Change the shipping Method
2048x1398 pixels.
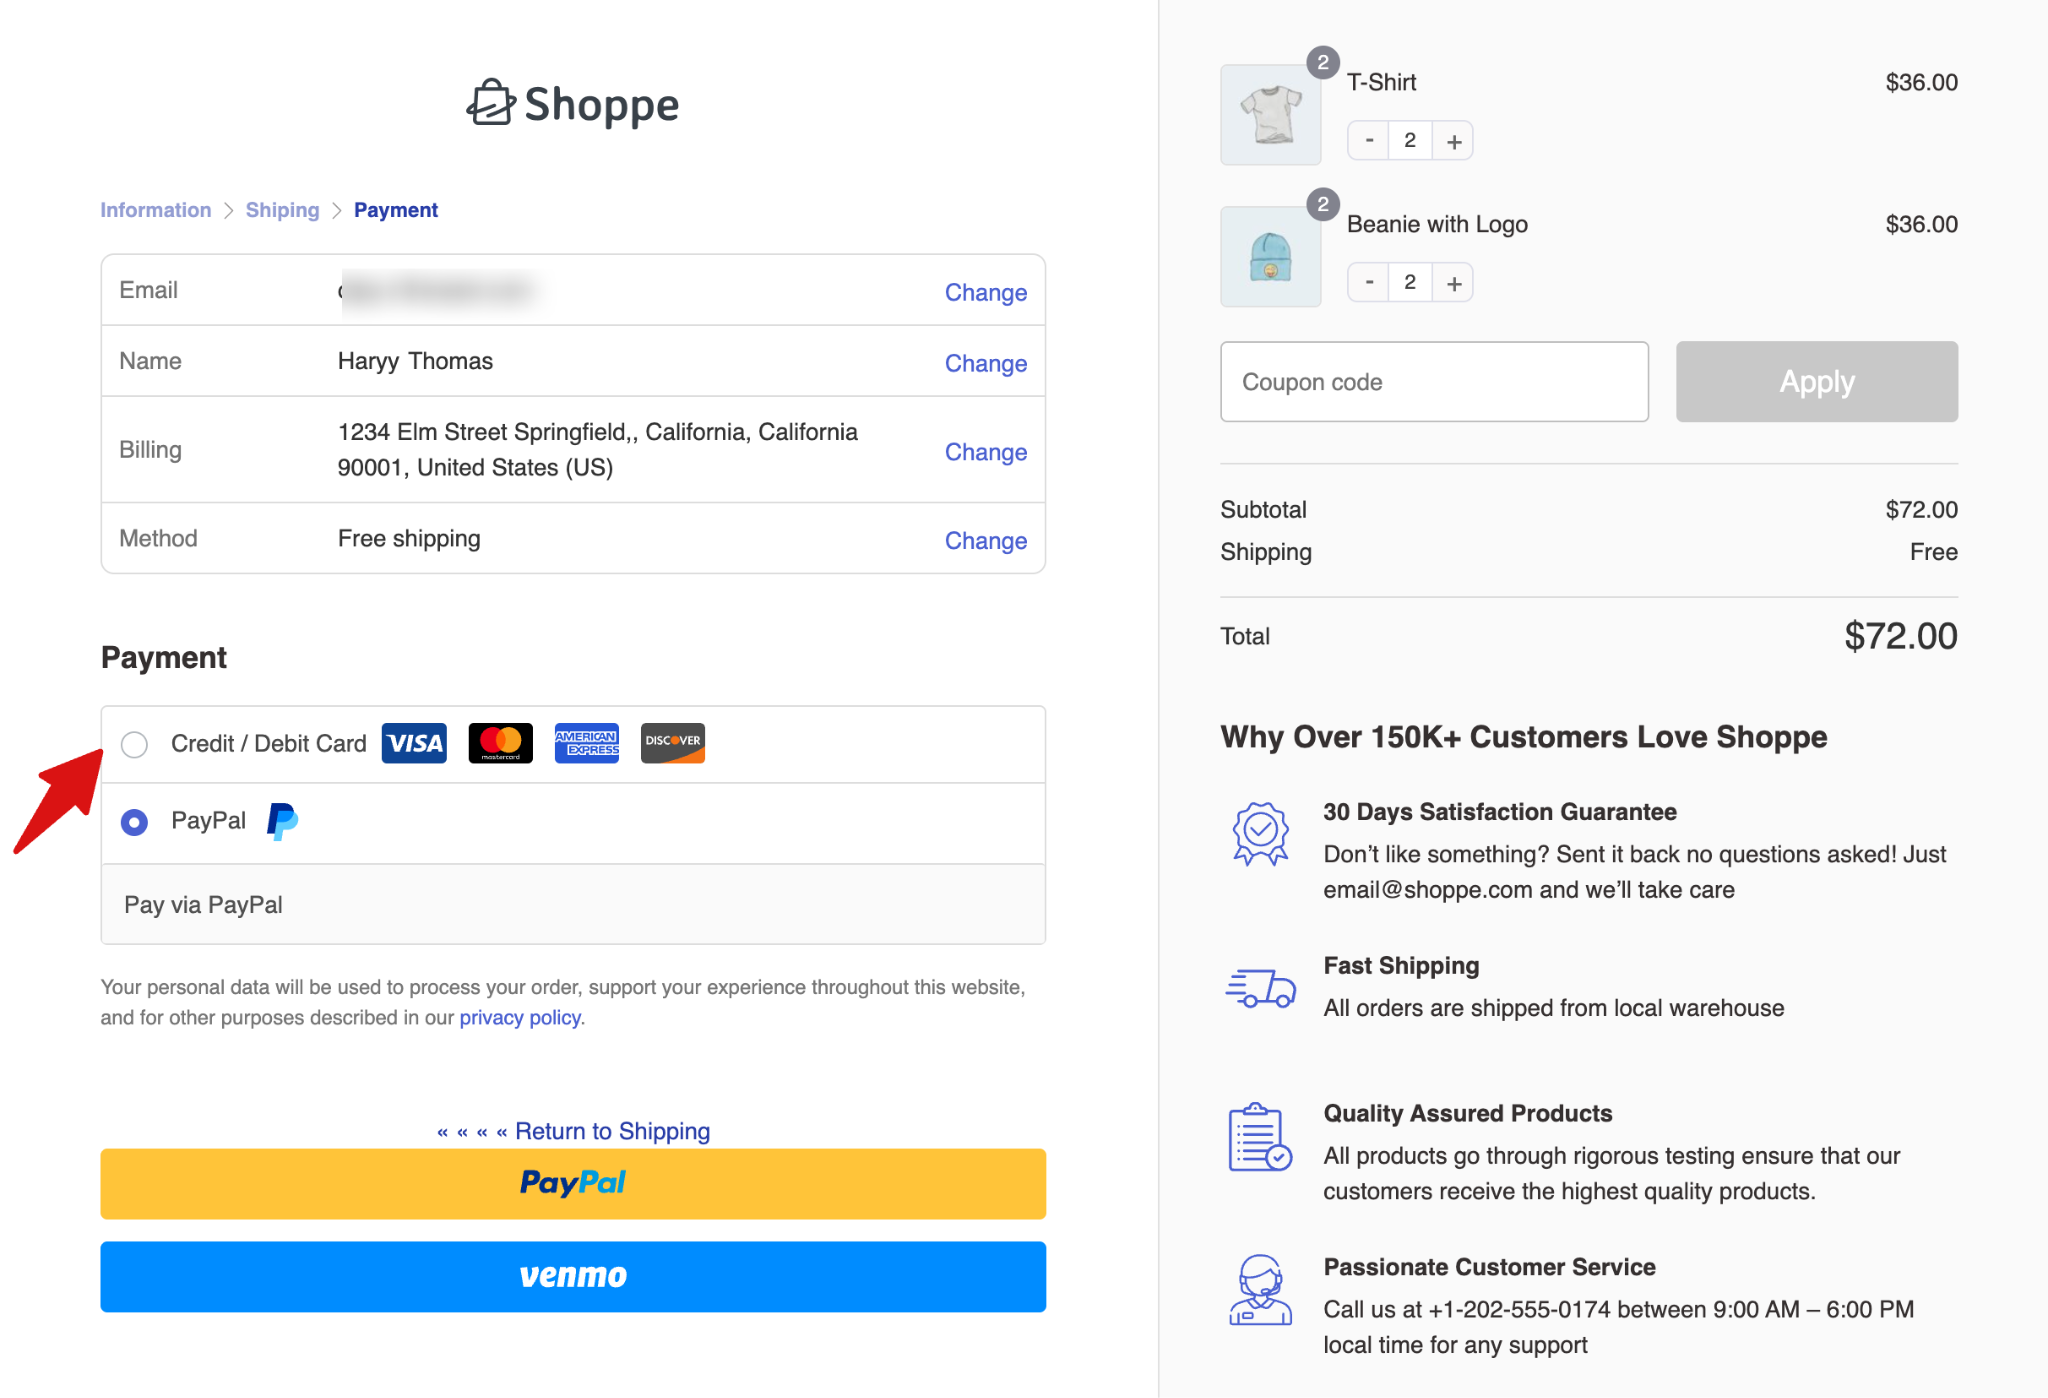tap(986, 540)
